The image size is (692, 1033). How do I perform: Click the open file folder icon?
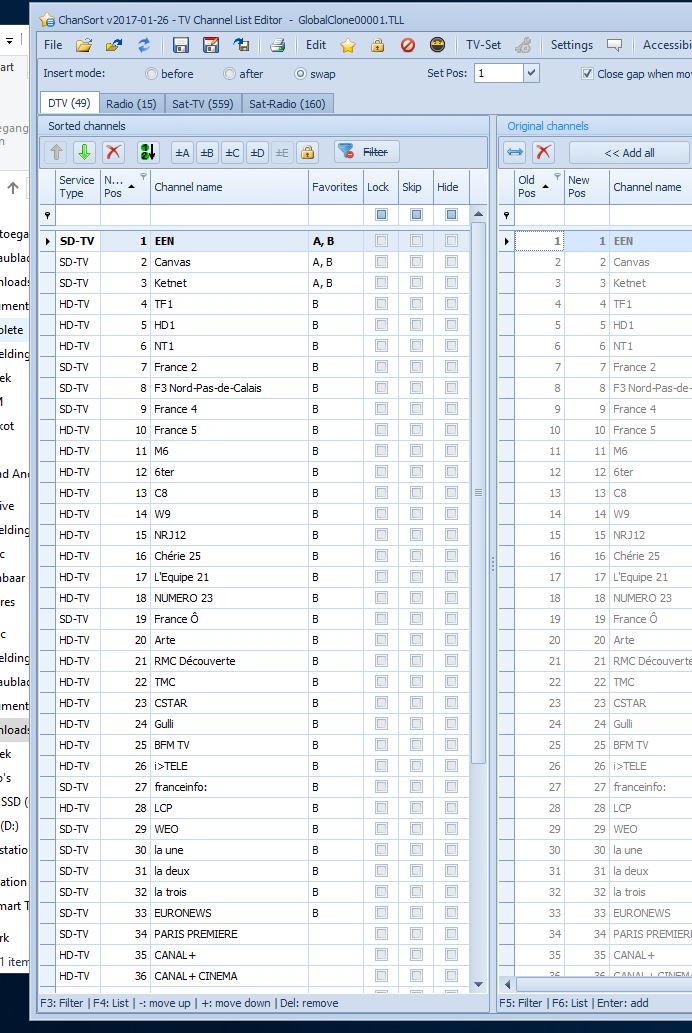point(84,45)
